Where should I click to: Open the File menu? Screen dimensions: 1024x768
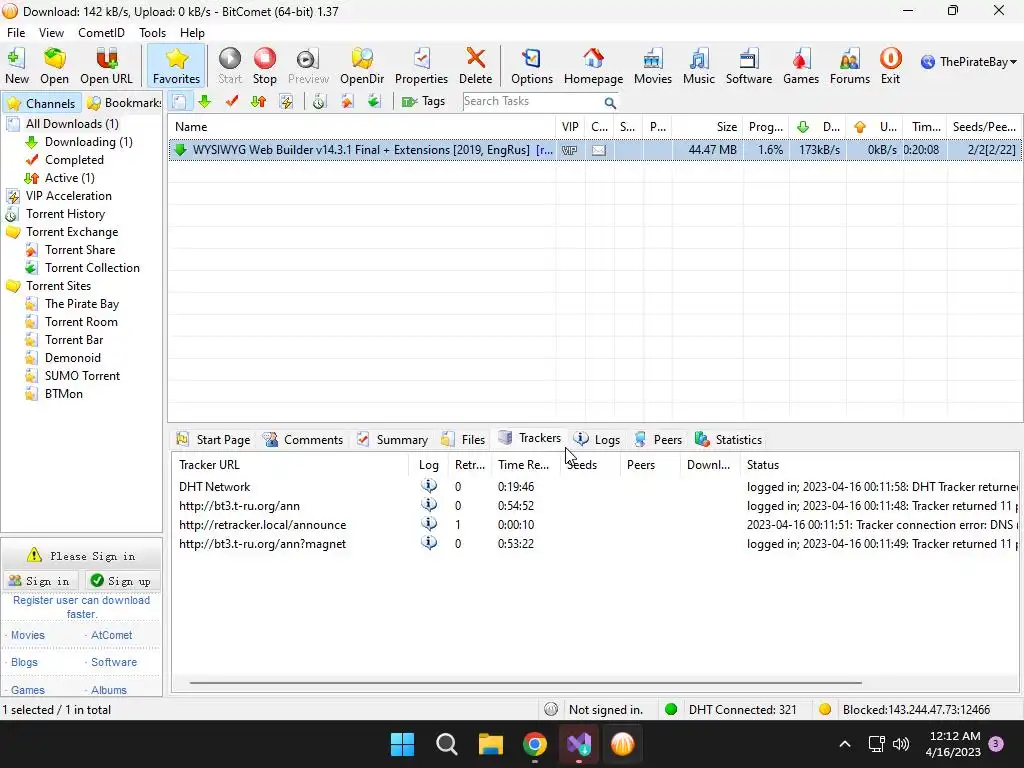[x=16, y=33]
